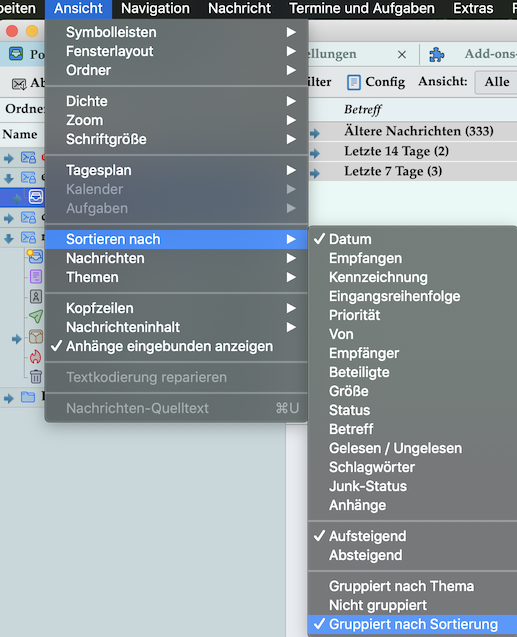Click the archive box folder icon
The height and width of the screenshot is (637, 517).
coord(36,337)
